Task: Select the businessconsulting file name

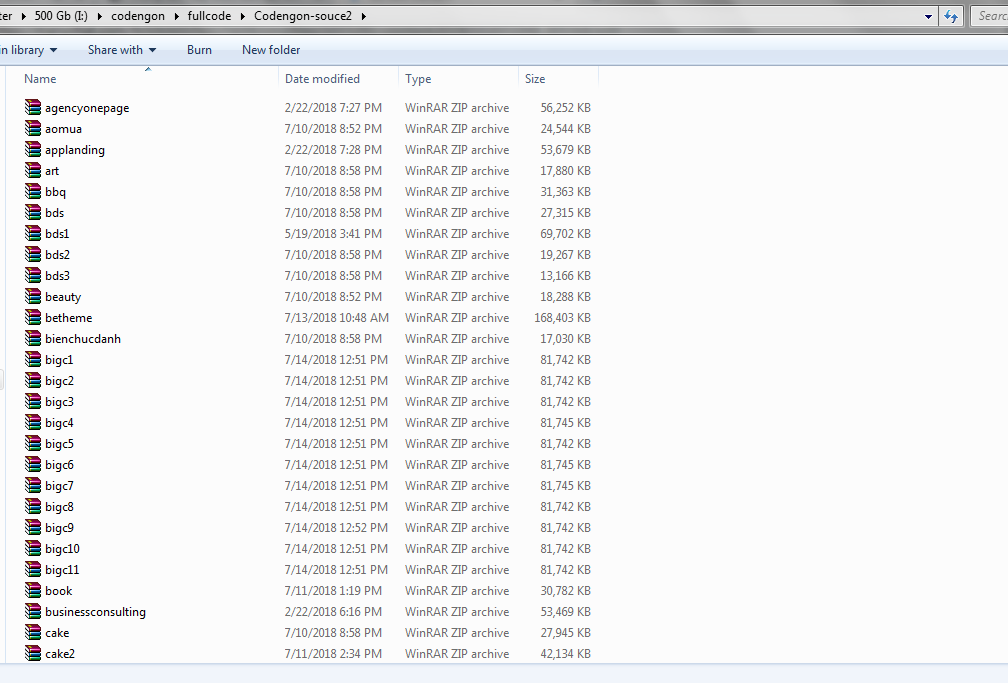Action: (x=95, y=612)
